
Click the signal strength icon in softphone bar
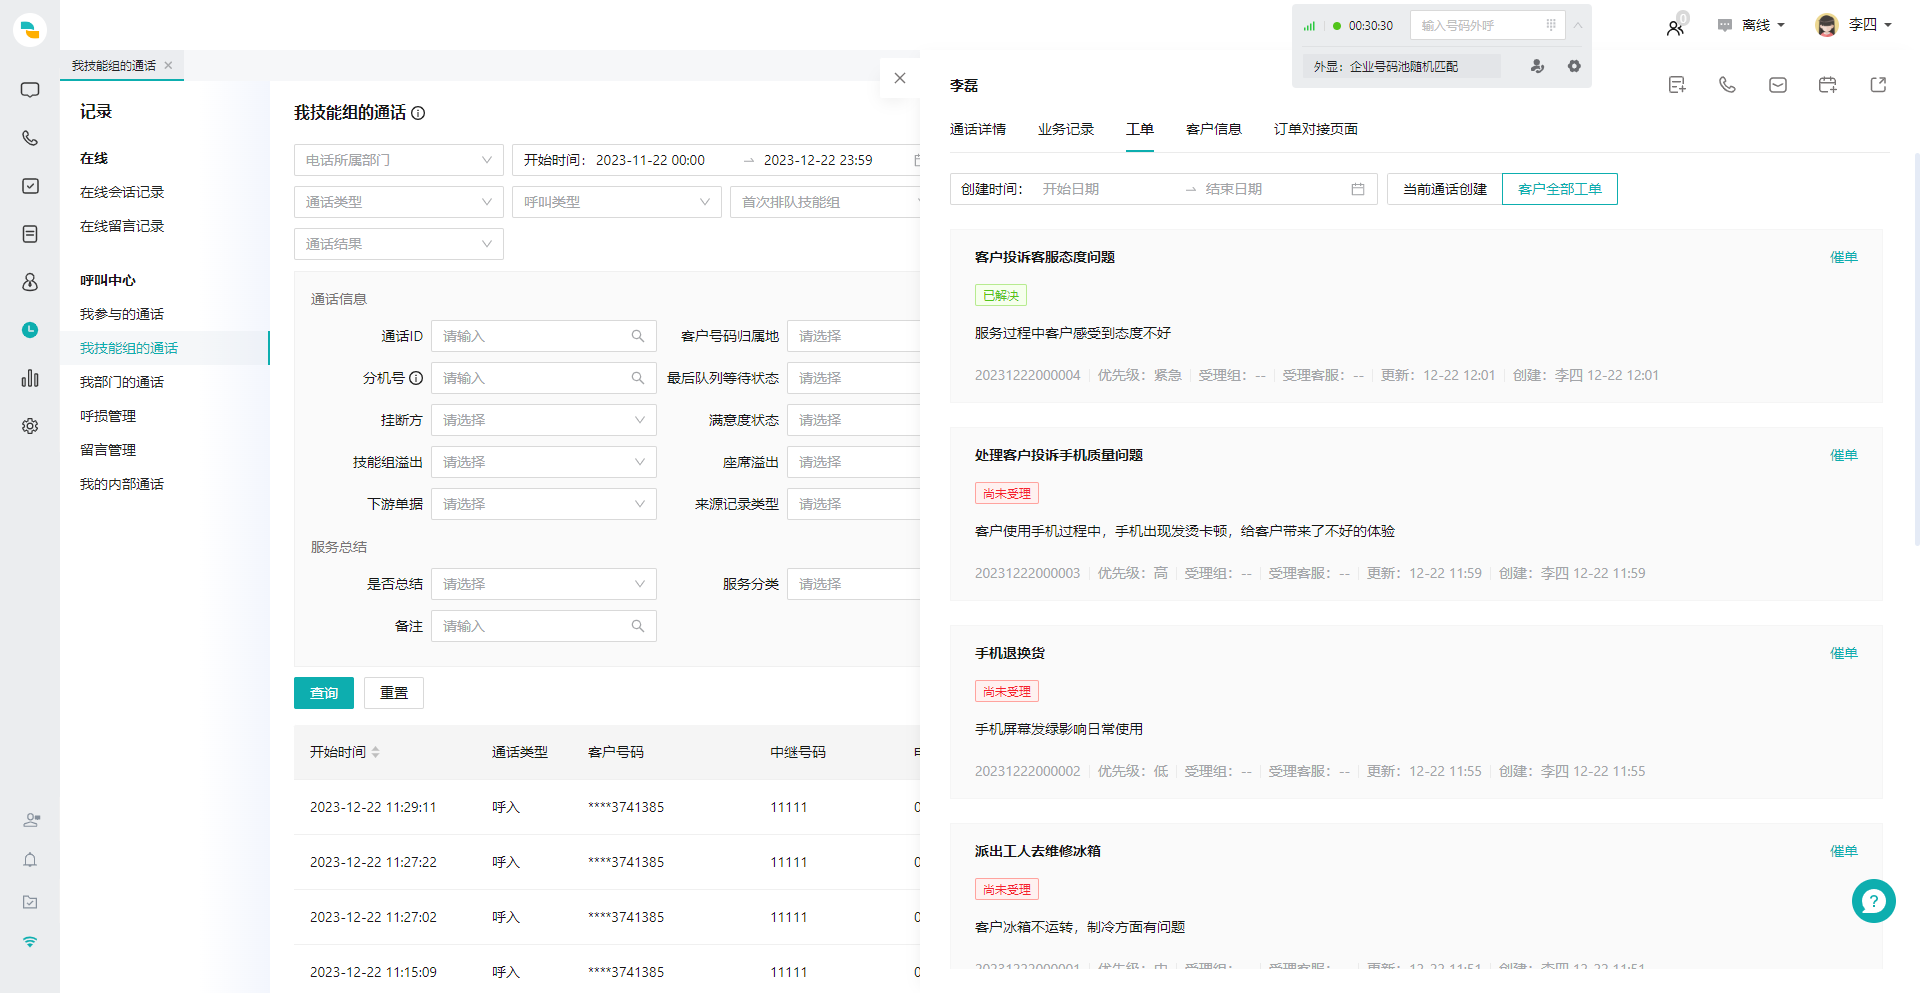(x=1309, y=26)
